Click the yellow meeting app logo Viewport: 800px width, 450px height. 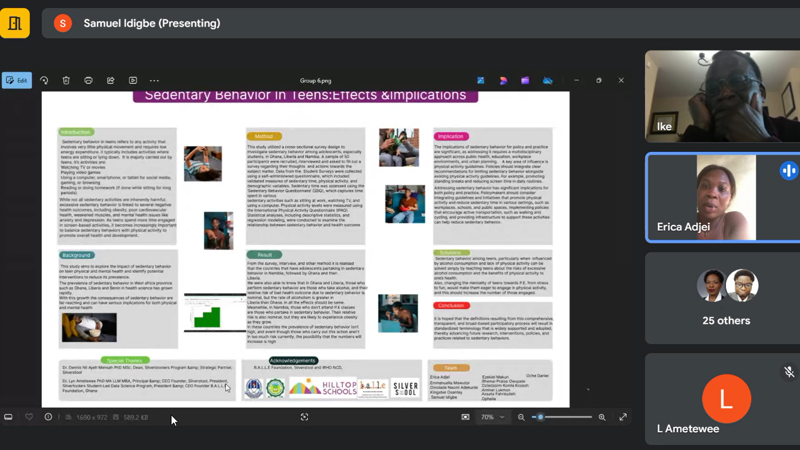tap(15, 22)
